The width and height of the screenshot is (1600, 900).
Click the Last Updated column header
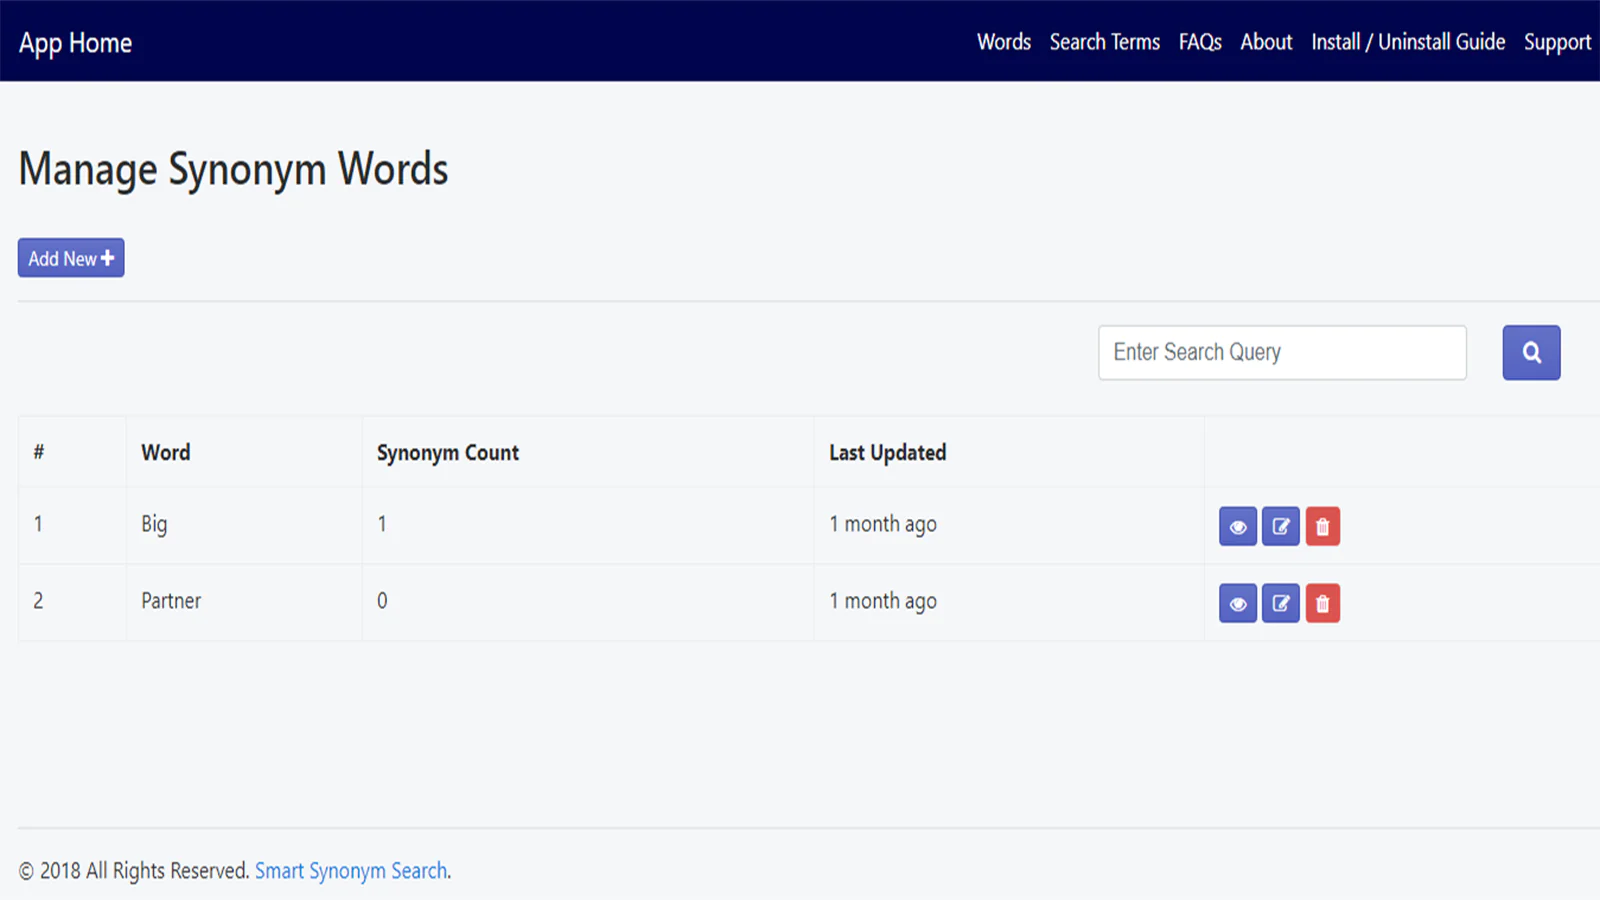click(x=887, y=453)
